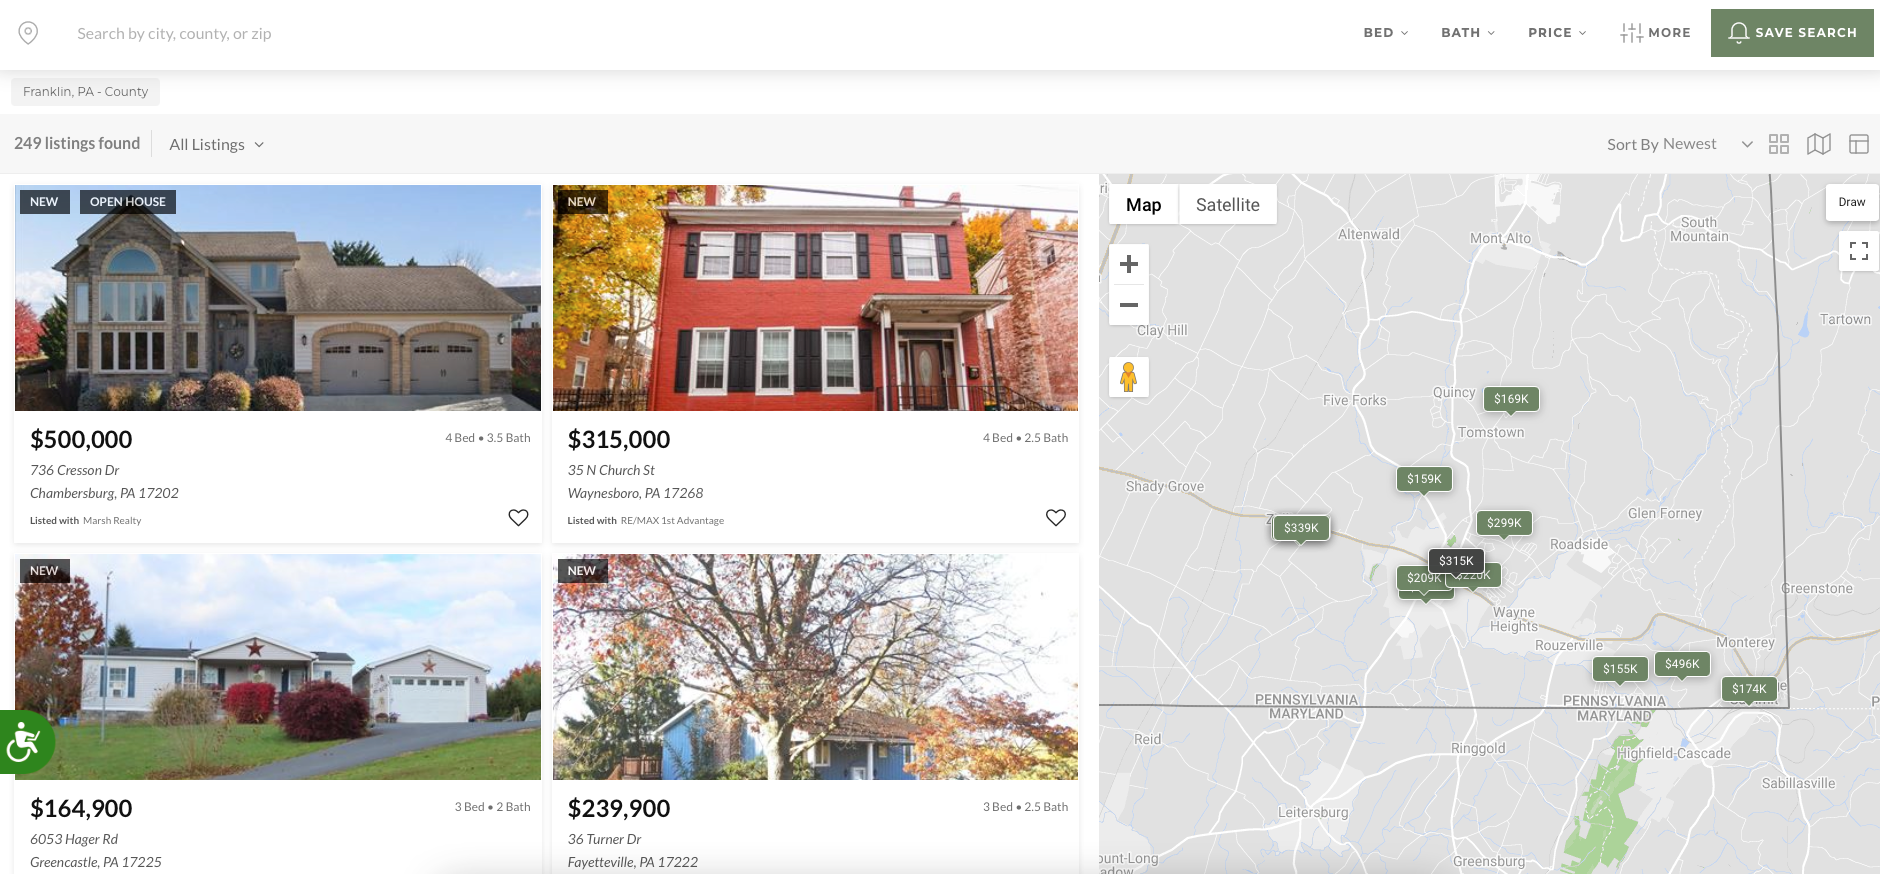Screen dimensions: 1880x874
Task: Expand the All Listings dropdown
Action: [x=217, y=144]
